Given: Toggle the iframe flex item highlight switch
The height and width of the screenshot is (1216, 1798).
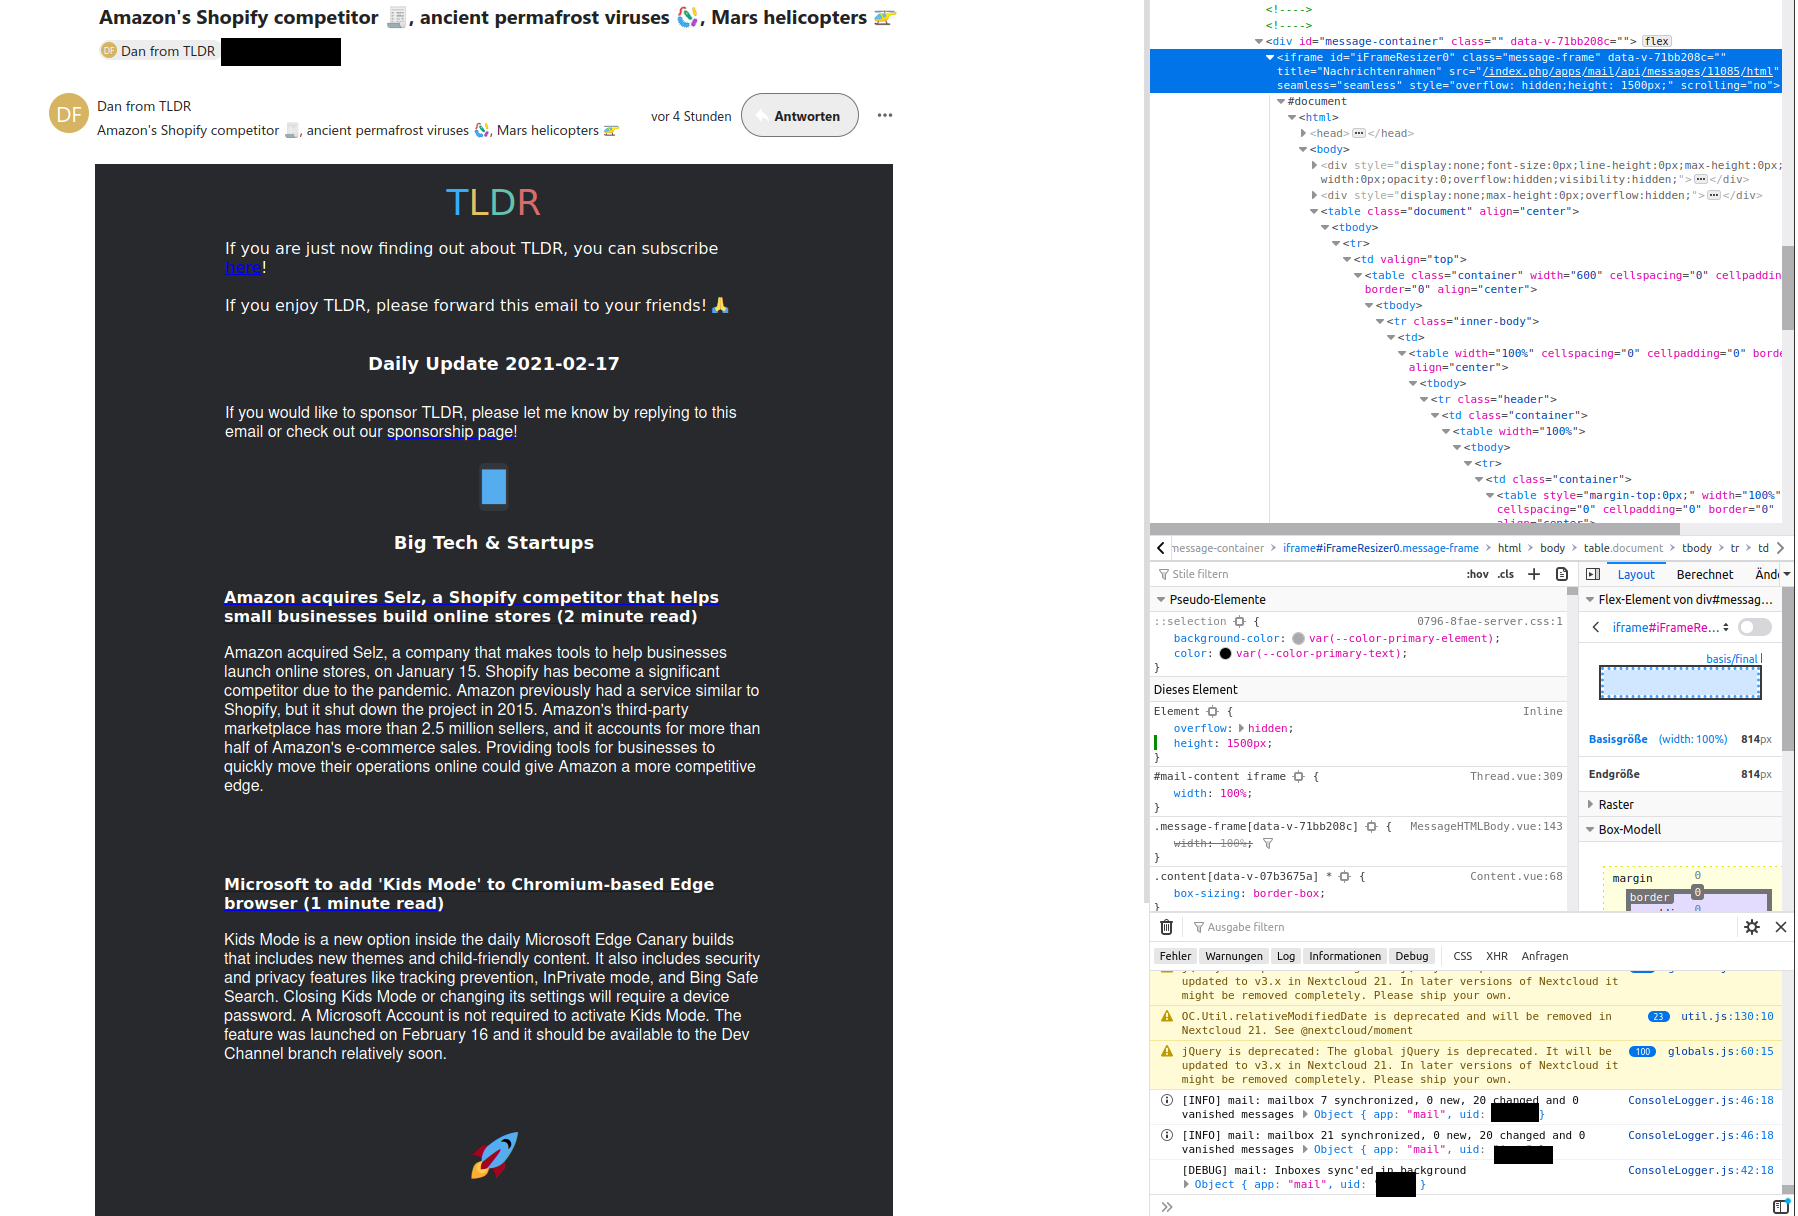Looking at the screenshot, I should click(1754, 627).
